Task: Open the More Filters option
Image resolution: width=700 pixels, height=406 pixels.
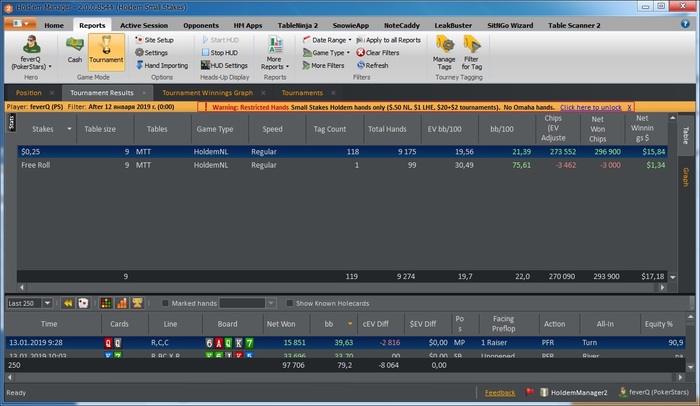Action: [323, 65]
